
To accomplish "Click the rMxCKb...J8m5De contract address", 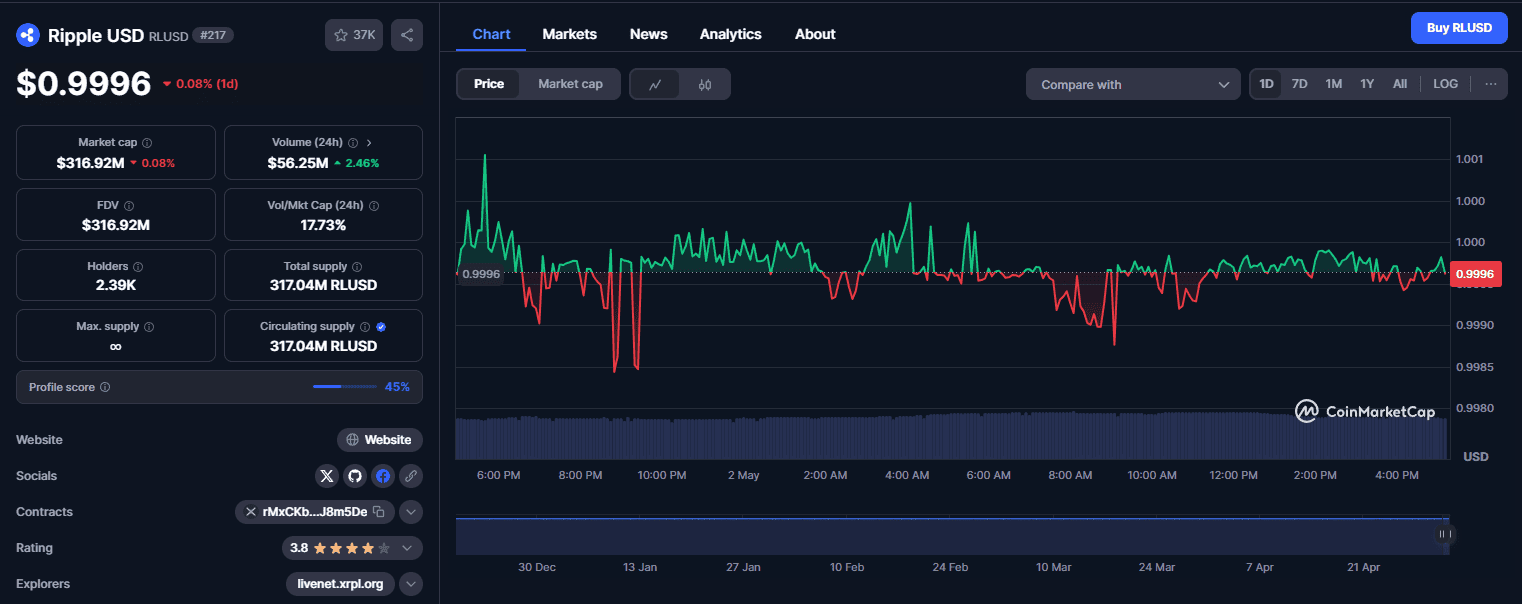I will pyautogui.click(x=314, y=512).
